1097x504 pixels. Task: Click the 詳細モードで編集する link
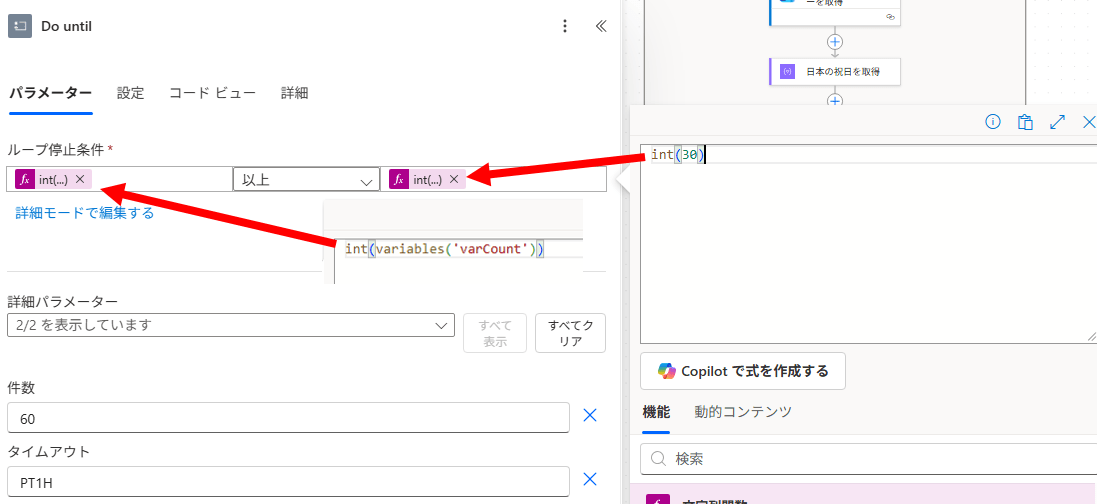pos(85,213)
